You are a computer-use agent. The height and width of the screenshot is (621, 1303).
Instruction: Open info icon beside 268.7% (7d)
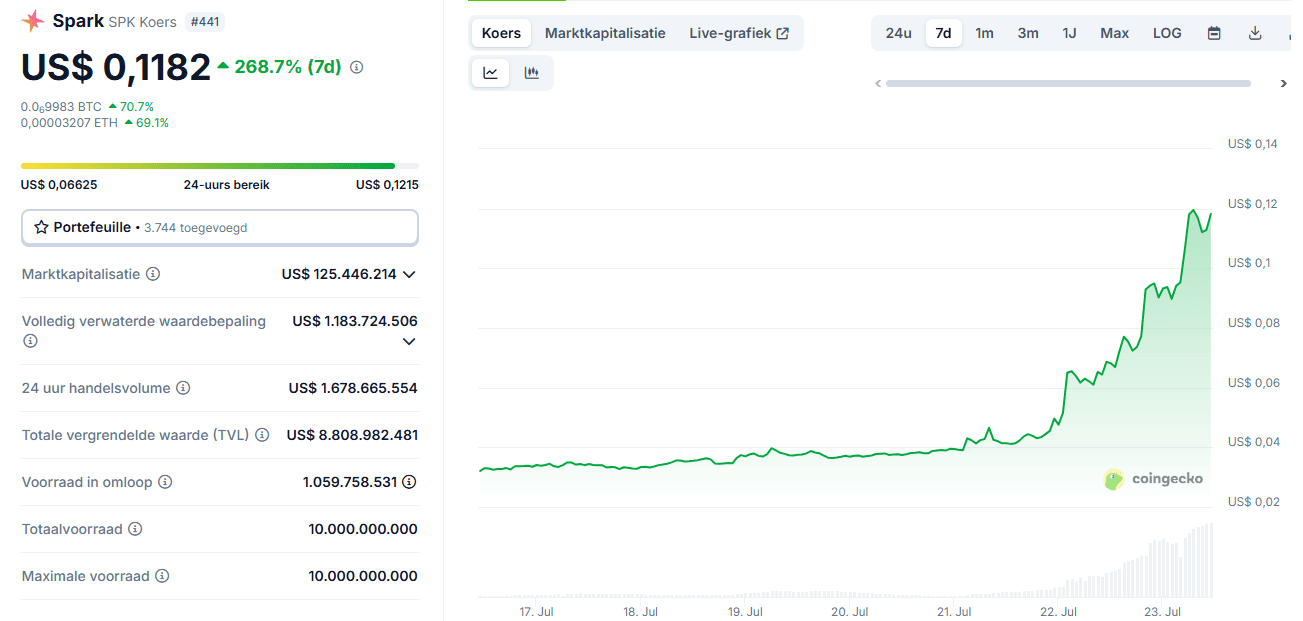[357, 67]
